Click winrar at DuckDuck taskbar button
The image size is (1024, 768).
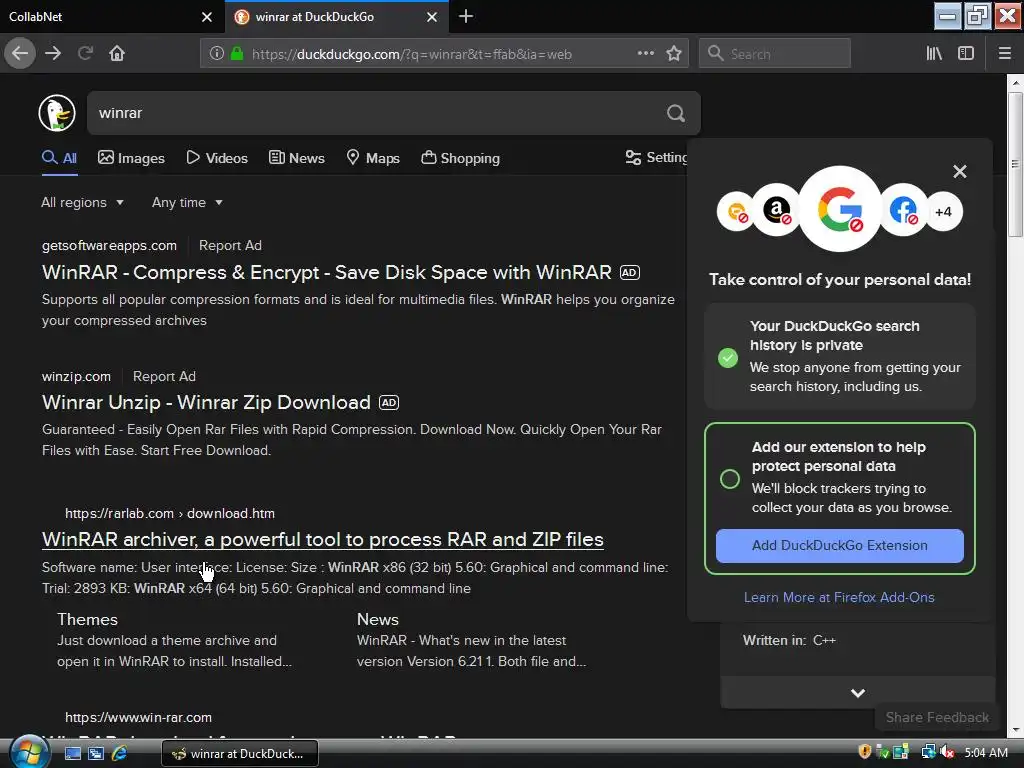[240, 754]
